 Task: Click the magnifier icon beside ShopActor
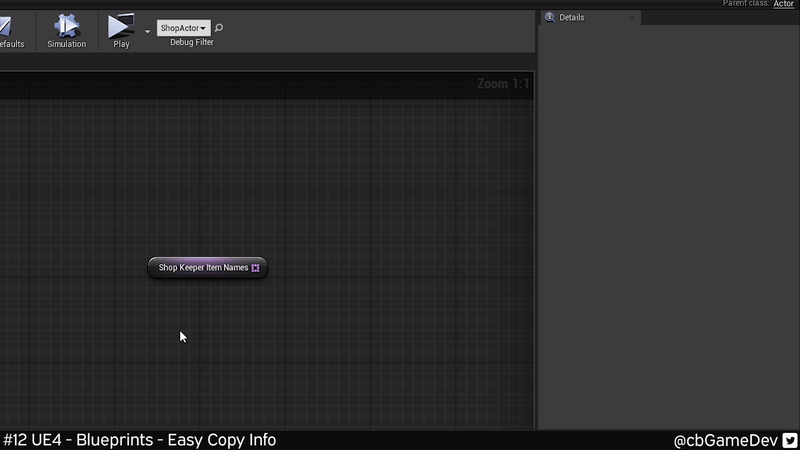pyautogui.click(x=220, y=28)
